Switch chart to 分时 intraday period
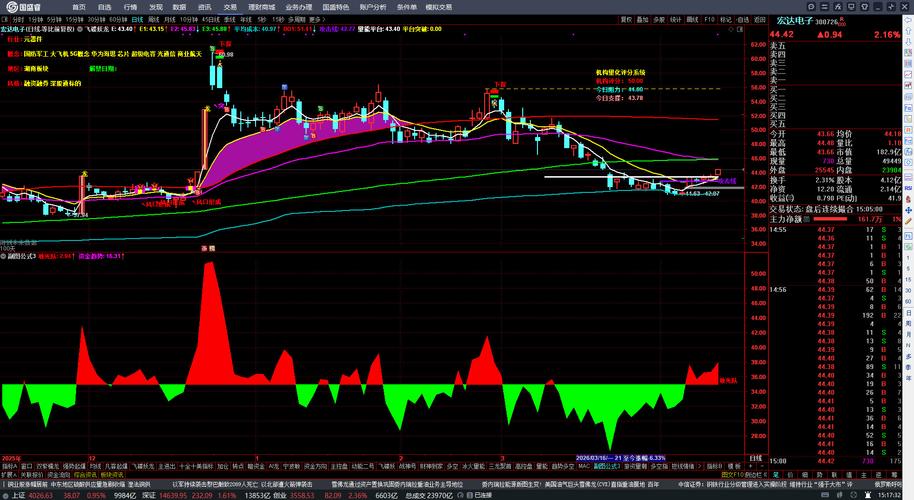The width and height of the screenshot is (914, 500). coord(19,20)
